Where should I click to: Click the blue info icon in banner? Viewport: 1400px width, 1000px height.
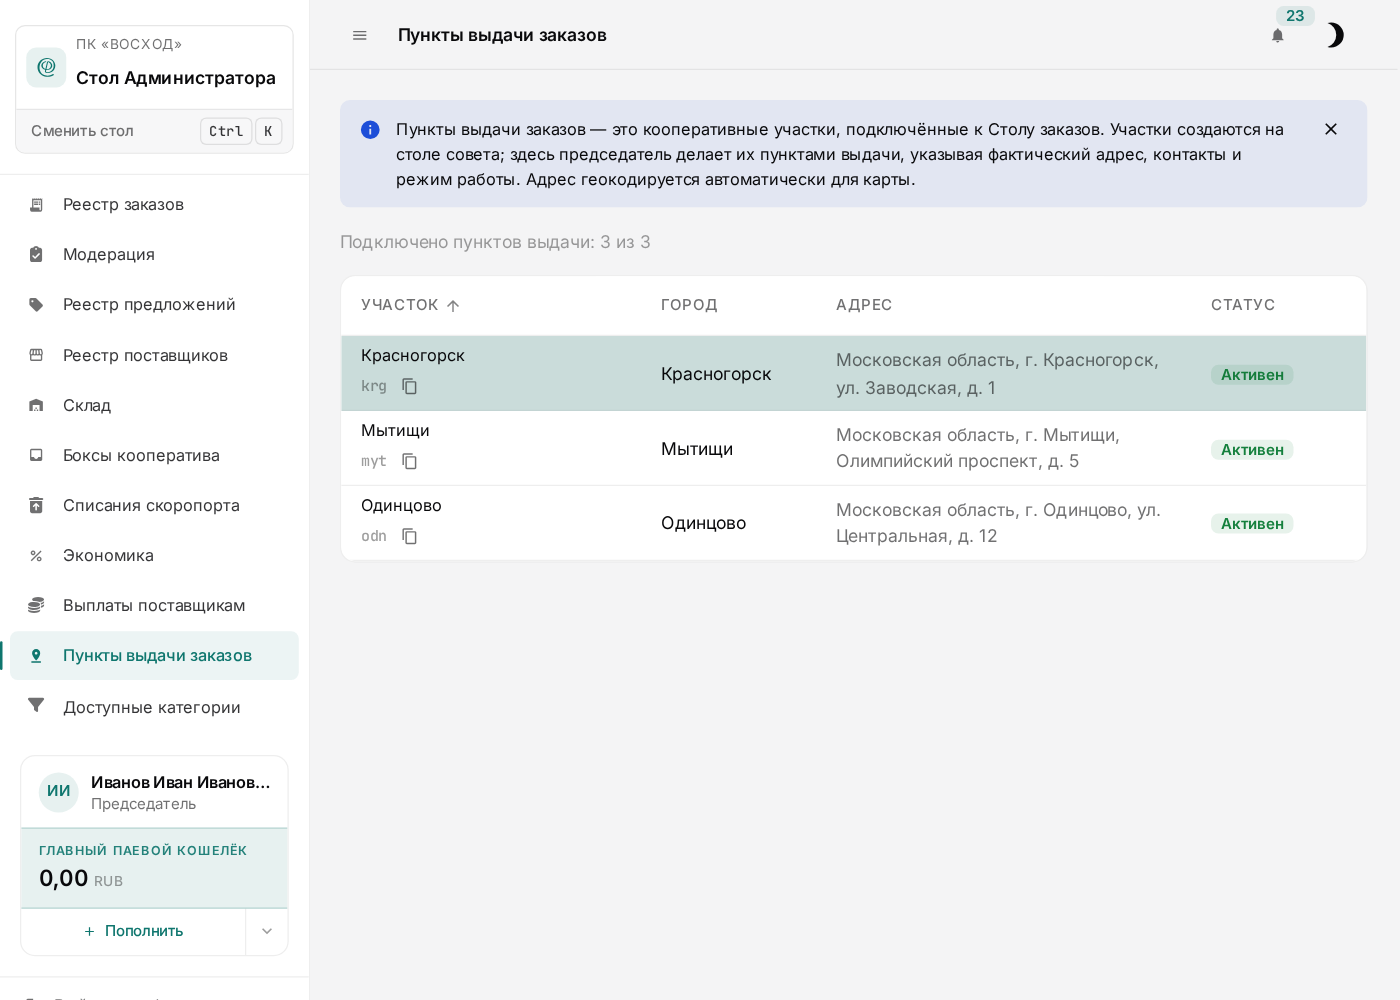[x=370, y=130]
